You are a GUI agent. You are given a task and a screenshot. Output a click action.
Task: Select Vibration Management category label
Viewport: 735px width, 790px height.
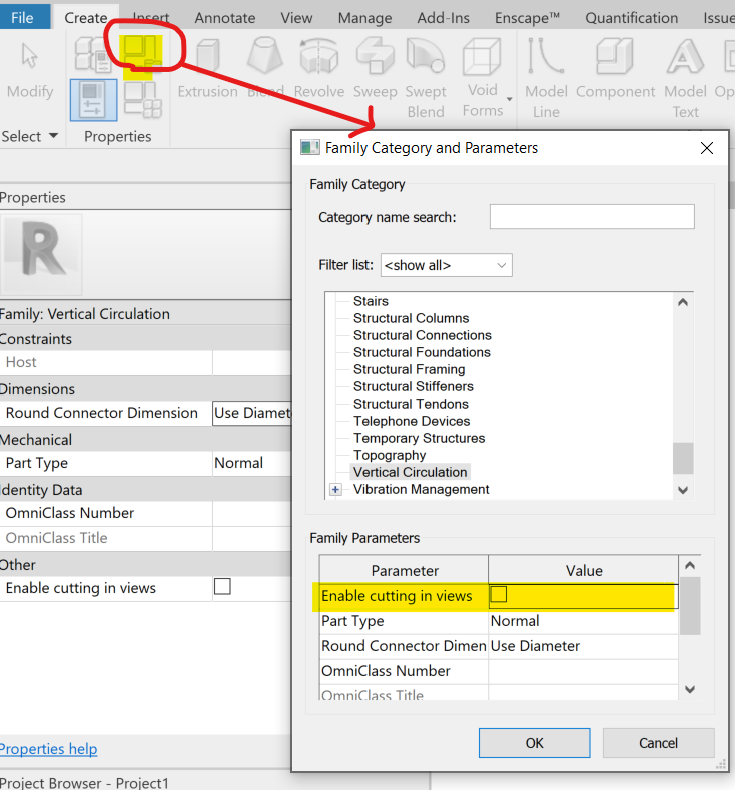click(421, 489)
